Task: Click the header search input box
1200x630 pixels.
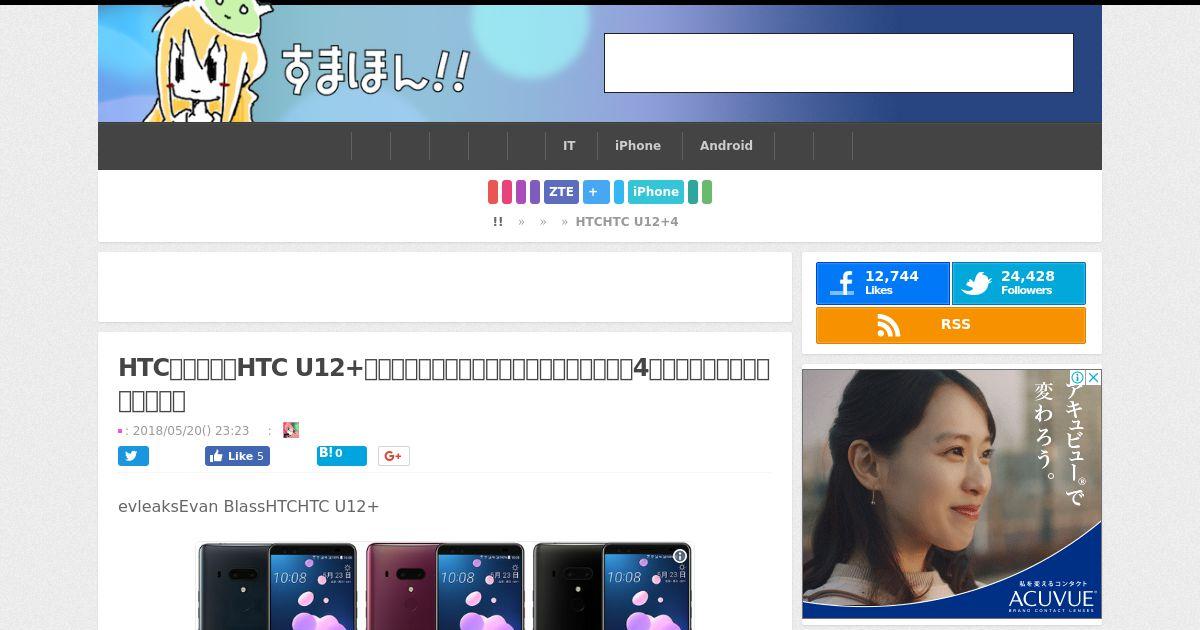Action: pos(839,63)
